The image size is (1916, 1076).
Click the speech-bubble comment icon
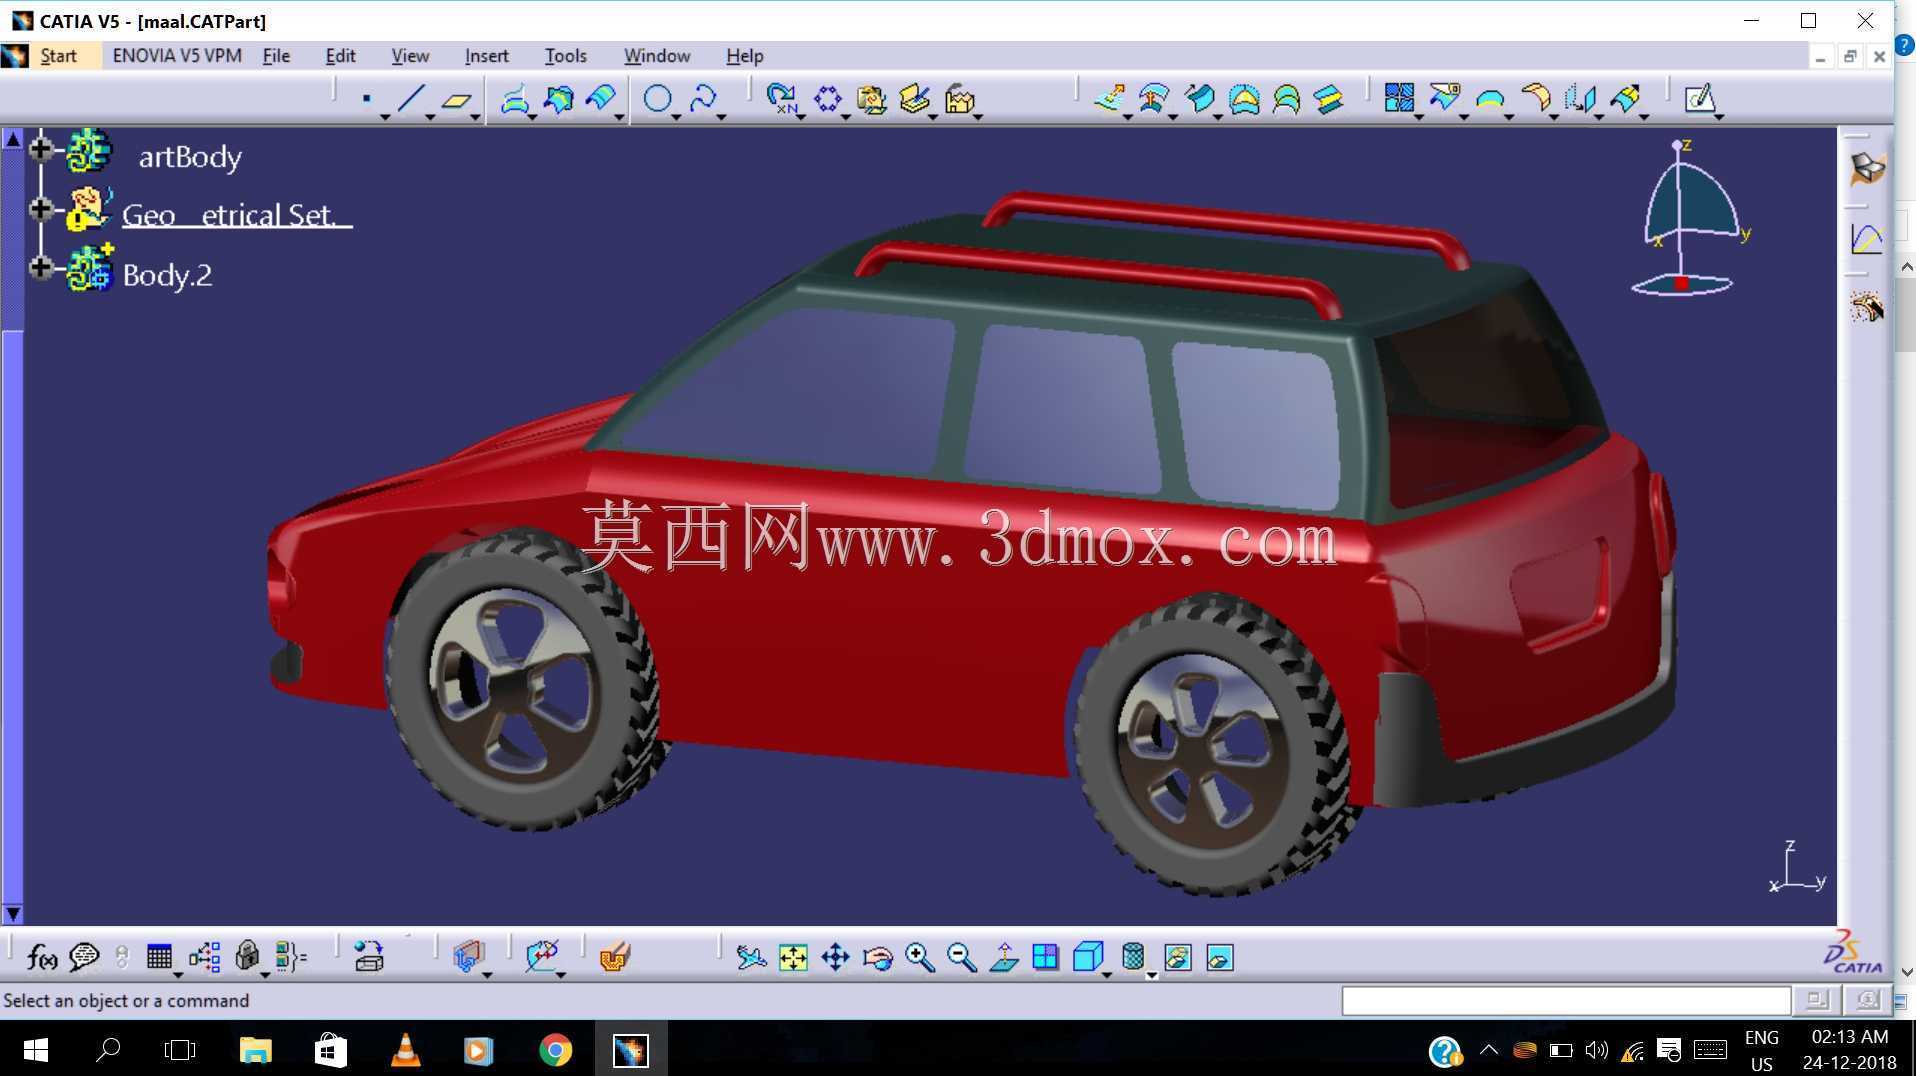(84, 957)
